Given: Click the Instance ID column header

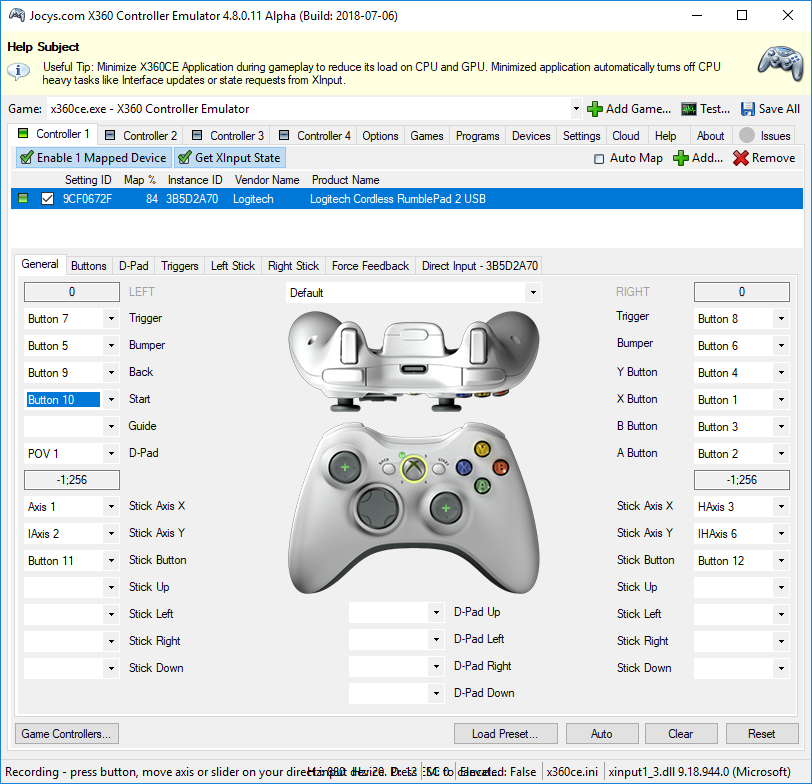Looking at the screenshot, I should pos(195,180).
